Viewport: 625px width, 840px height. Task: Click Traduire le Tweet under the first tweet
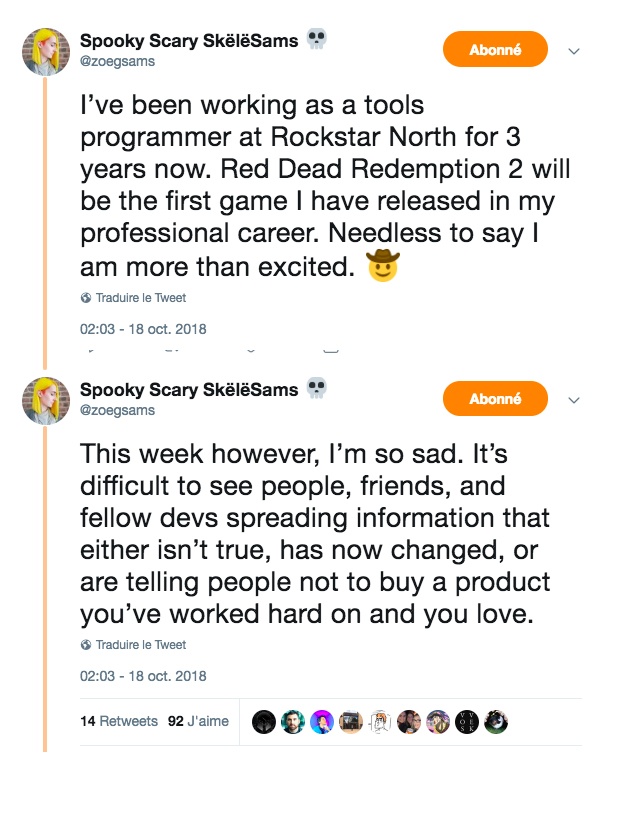pyautogui.click(x=140, y=298)
